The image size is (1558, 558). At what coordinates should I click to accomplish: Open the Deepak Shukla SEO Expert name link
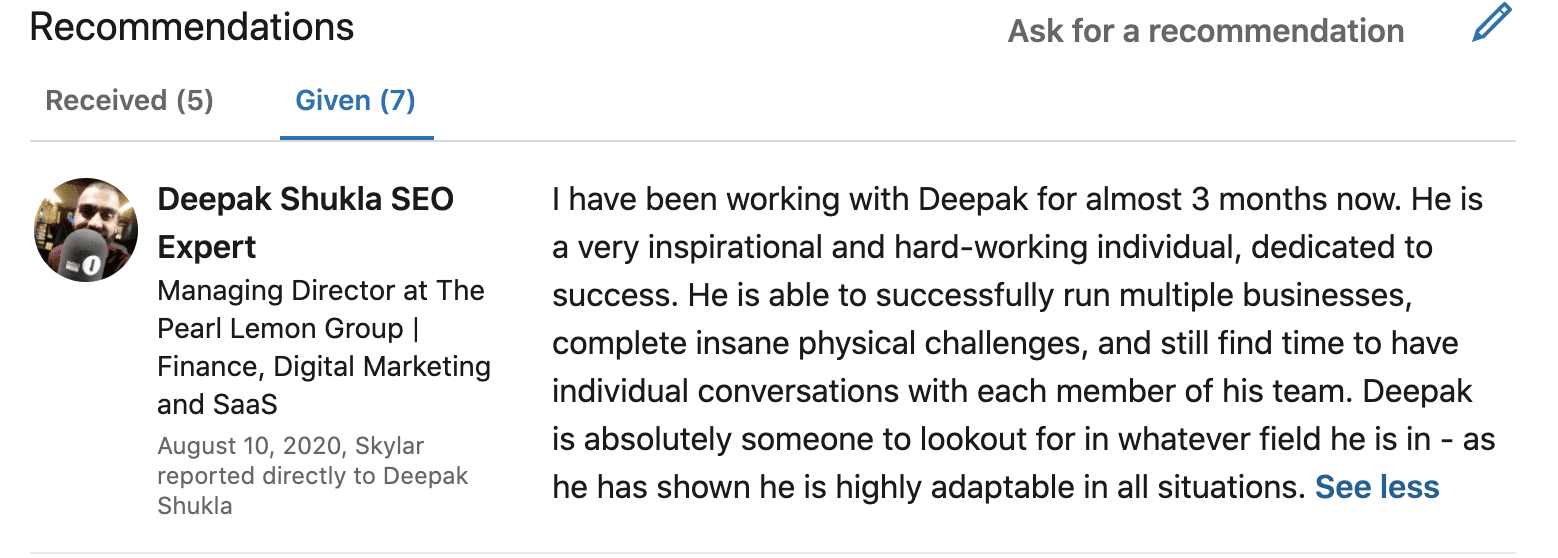[x=306, y=223]
